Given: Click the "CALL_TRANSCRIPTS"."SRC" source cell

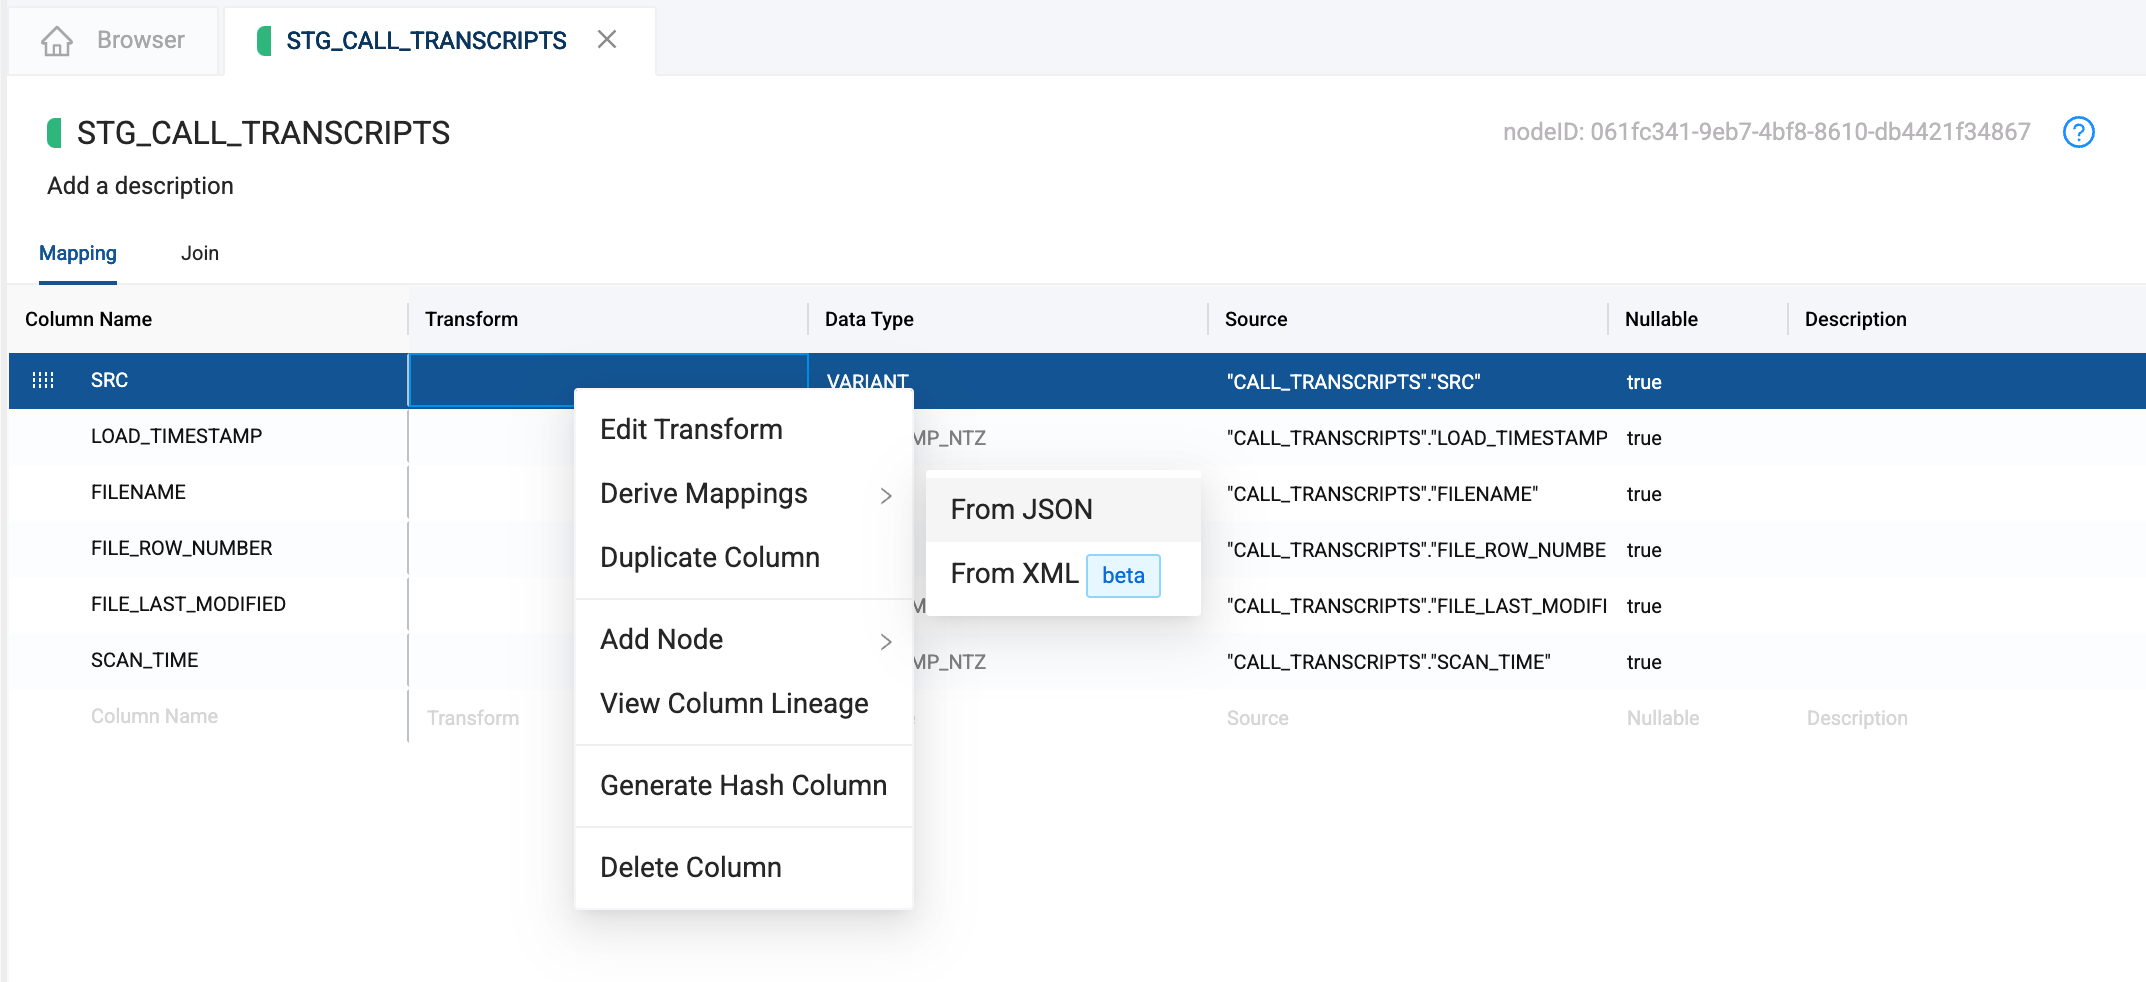Looking at the screenshot, I should click(x=1353, y=382).
